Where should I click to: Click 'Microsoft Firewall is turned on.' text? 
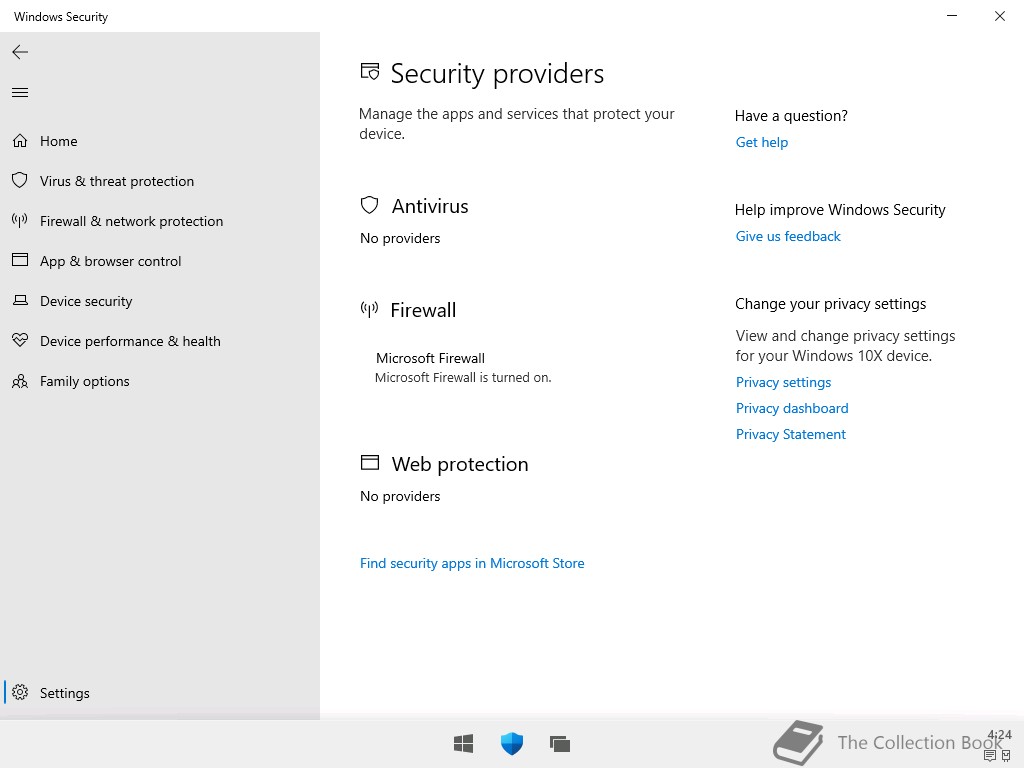(x=463, y=377)
